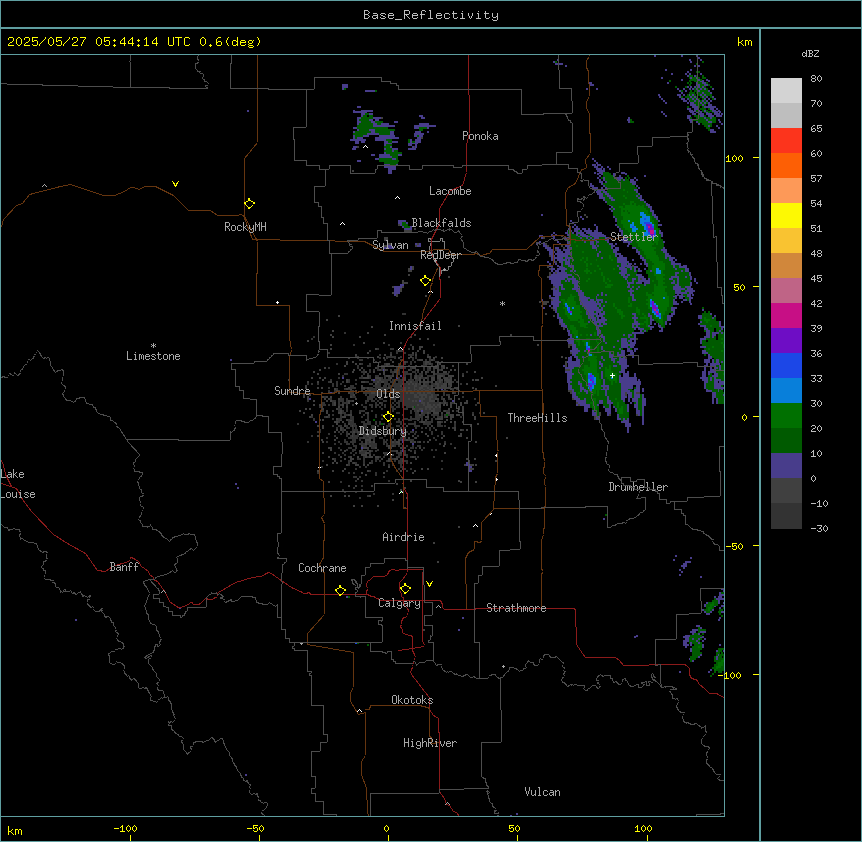Click the Vulcan label
The image size is (862, 842).
click(x=542, y=792)
